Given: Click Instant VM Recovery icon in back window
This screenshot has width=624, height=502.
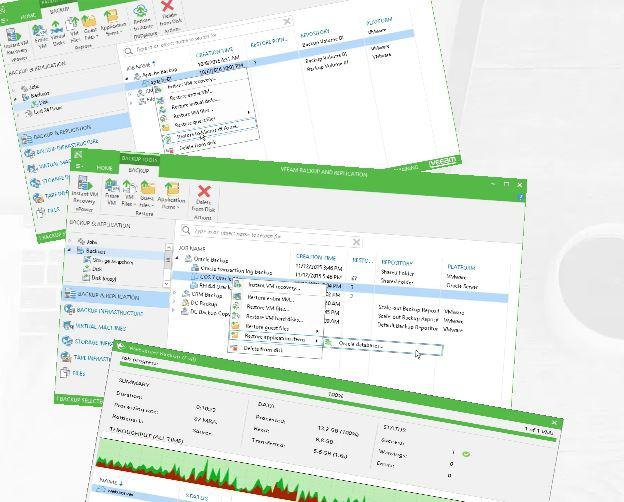Looking at the screenshot, I should 13,35.
